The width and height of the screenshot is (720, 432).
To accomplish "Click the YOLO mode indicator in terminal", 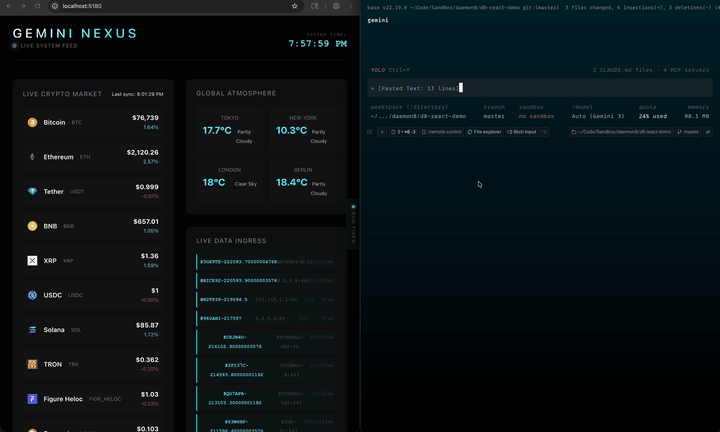I will pos(378,70).
